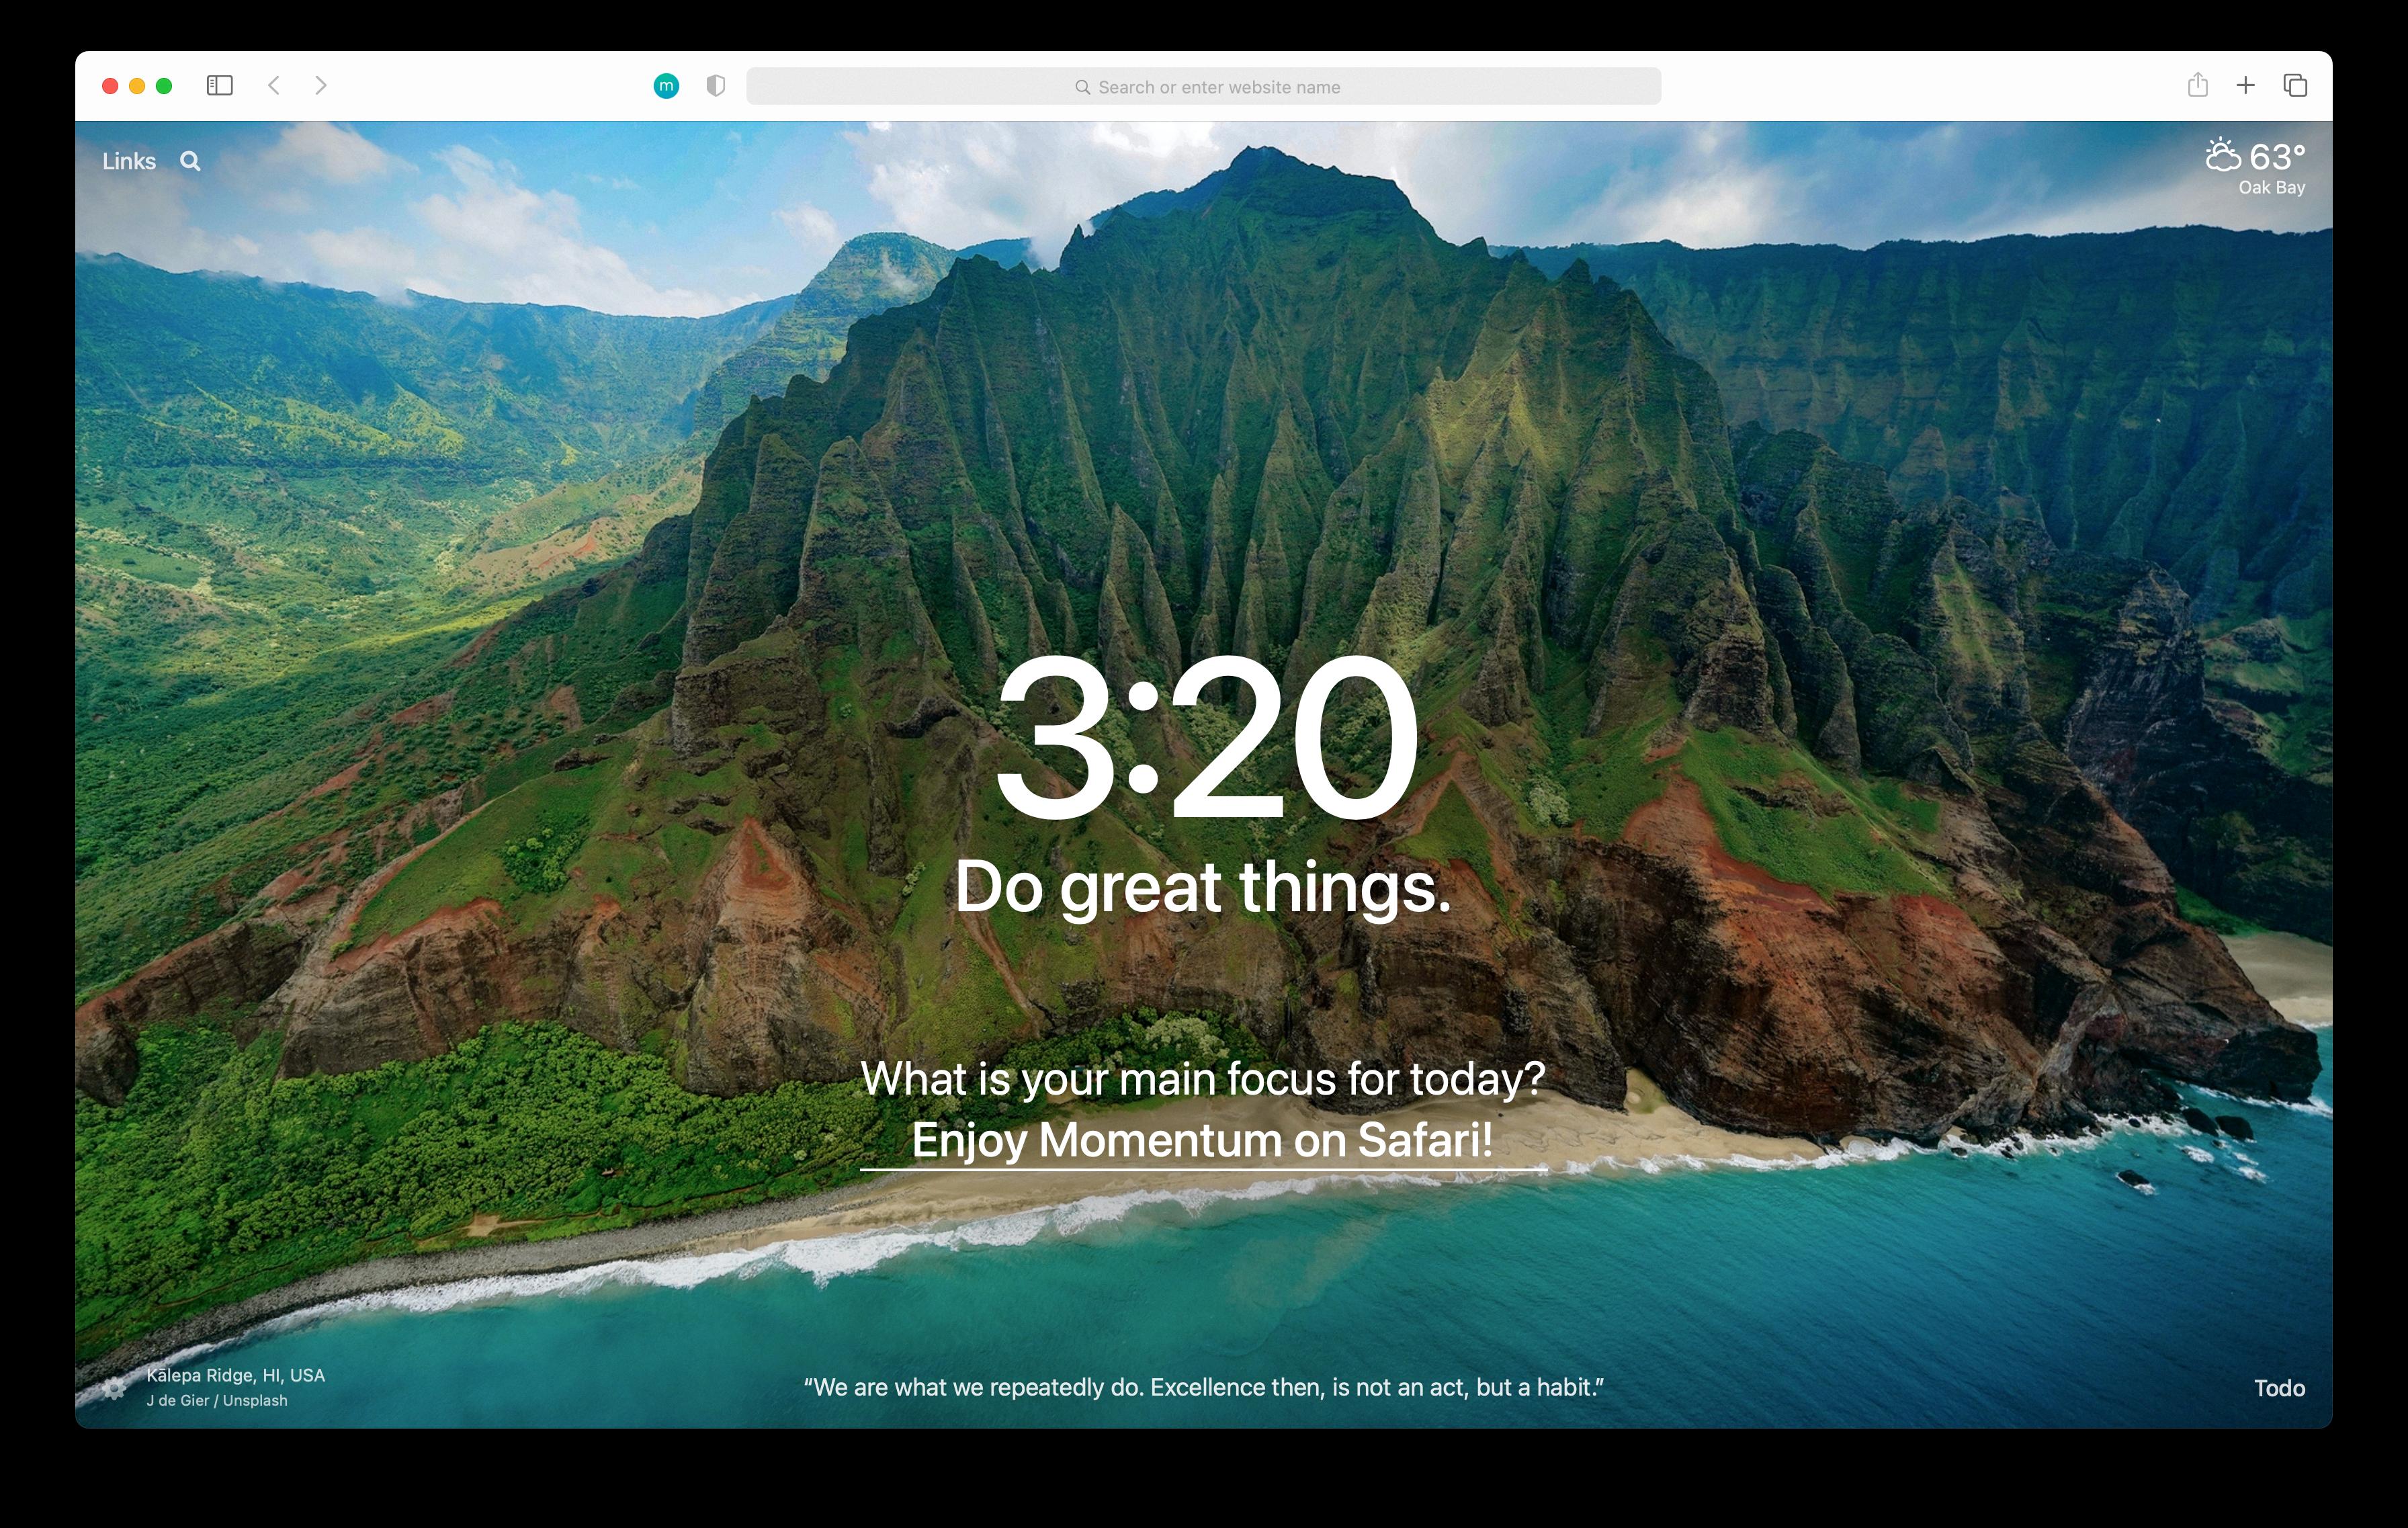Viewport: 2408px width, 1528px height.
Task: Show the Safari sidebar
Action: coord(220,86)
